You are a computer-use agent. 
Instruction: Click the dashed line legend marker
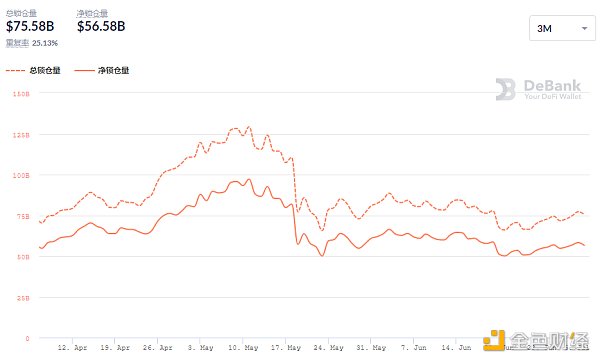pyautogui.click(x=15, y=70)
